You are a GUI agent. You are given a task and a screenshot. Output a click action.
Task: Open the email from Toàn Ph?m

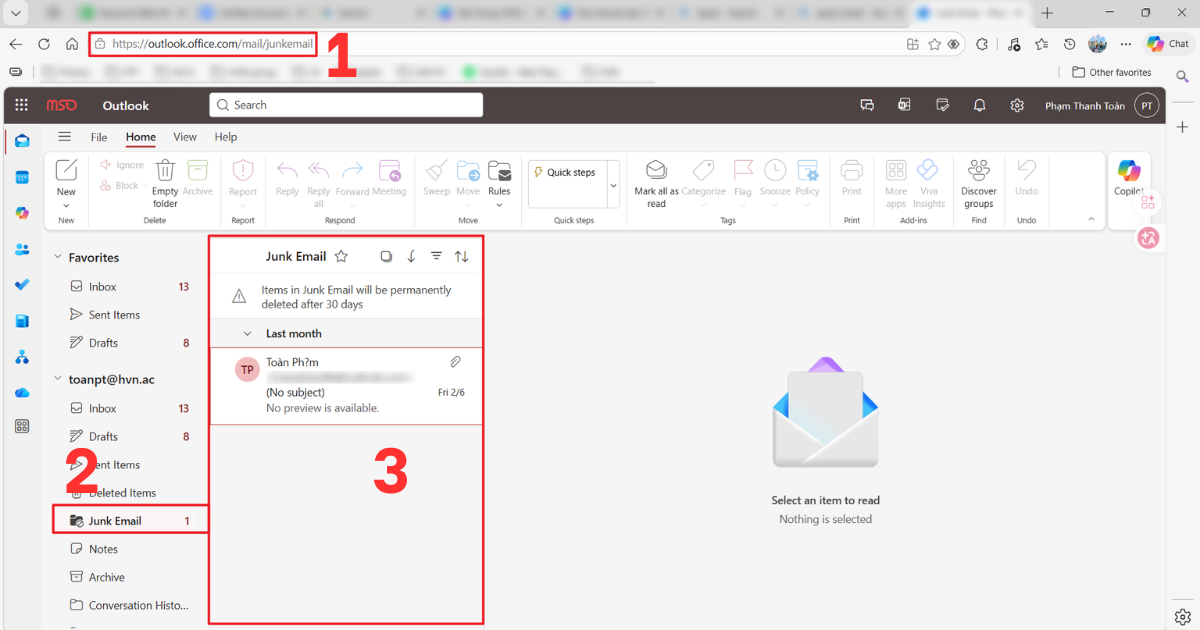[345, 385]
